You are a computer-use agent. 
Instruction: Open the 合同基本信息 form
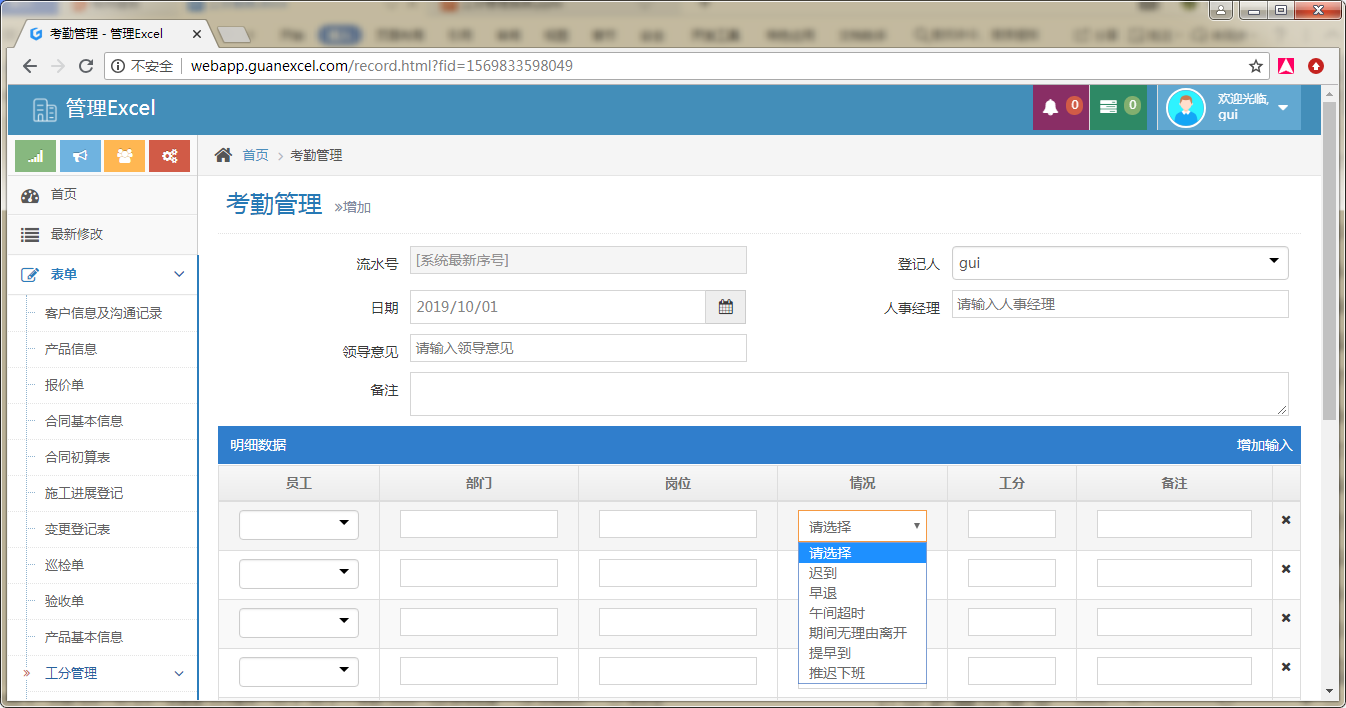click(x=84, y=421)
